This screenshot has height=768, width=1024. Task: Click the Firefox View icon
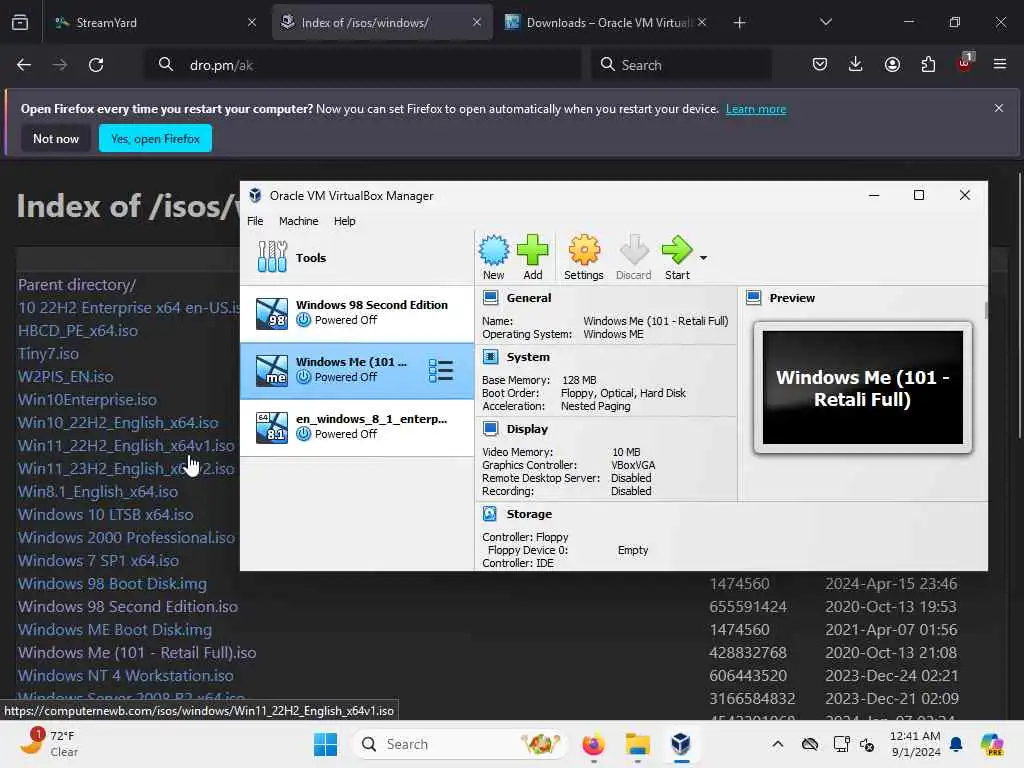[x=20, y=22]
